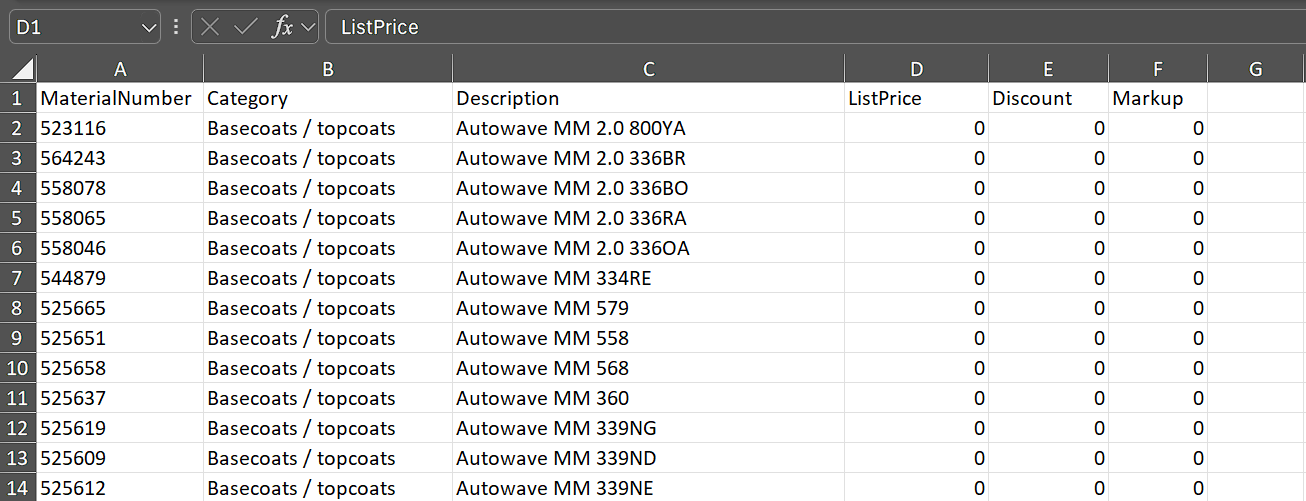The image size is (1306, 501).
Task: Click cell Autowave MM 2.0 336BO
Action: click(x=648, y=188)
